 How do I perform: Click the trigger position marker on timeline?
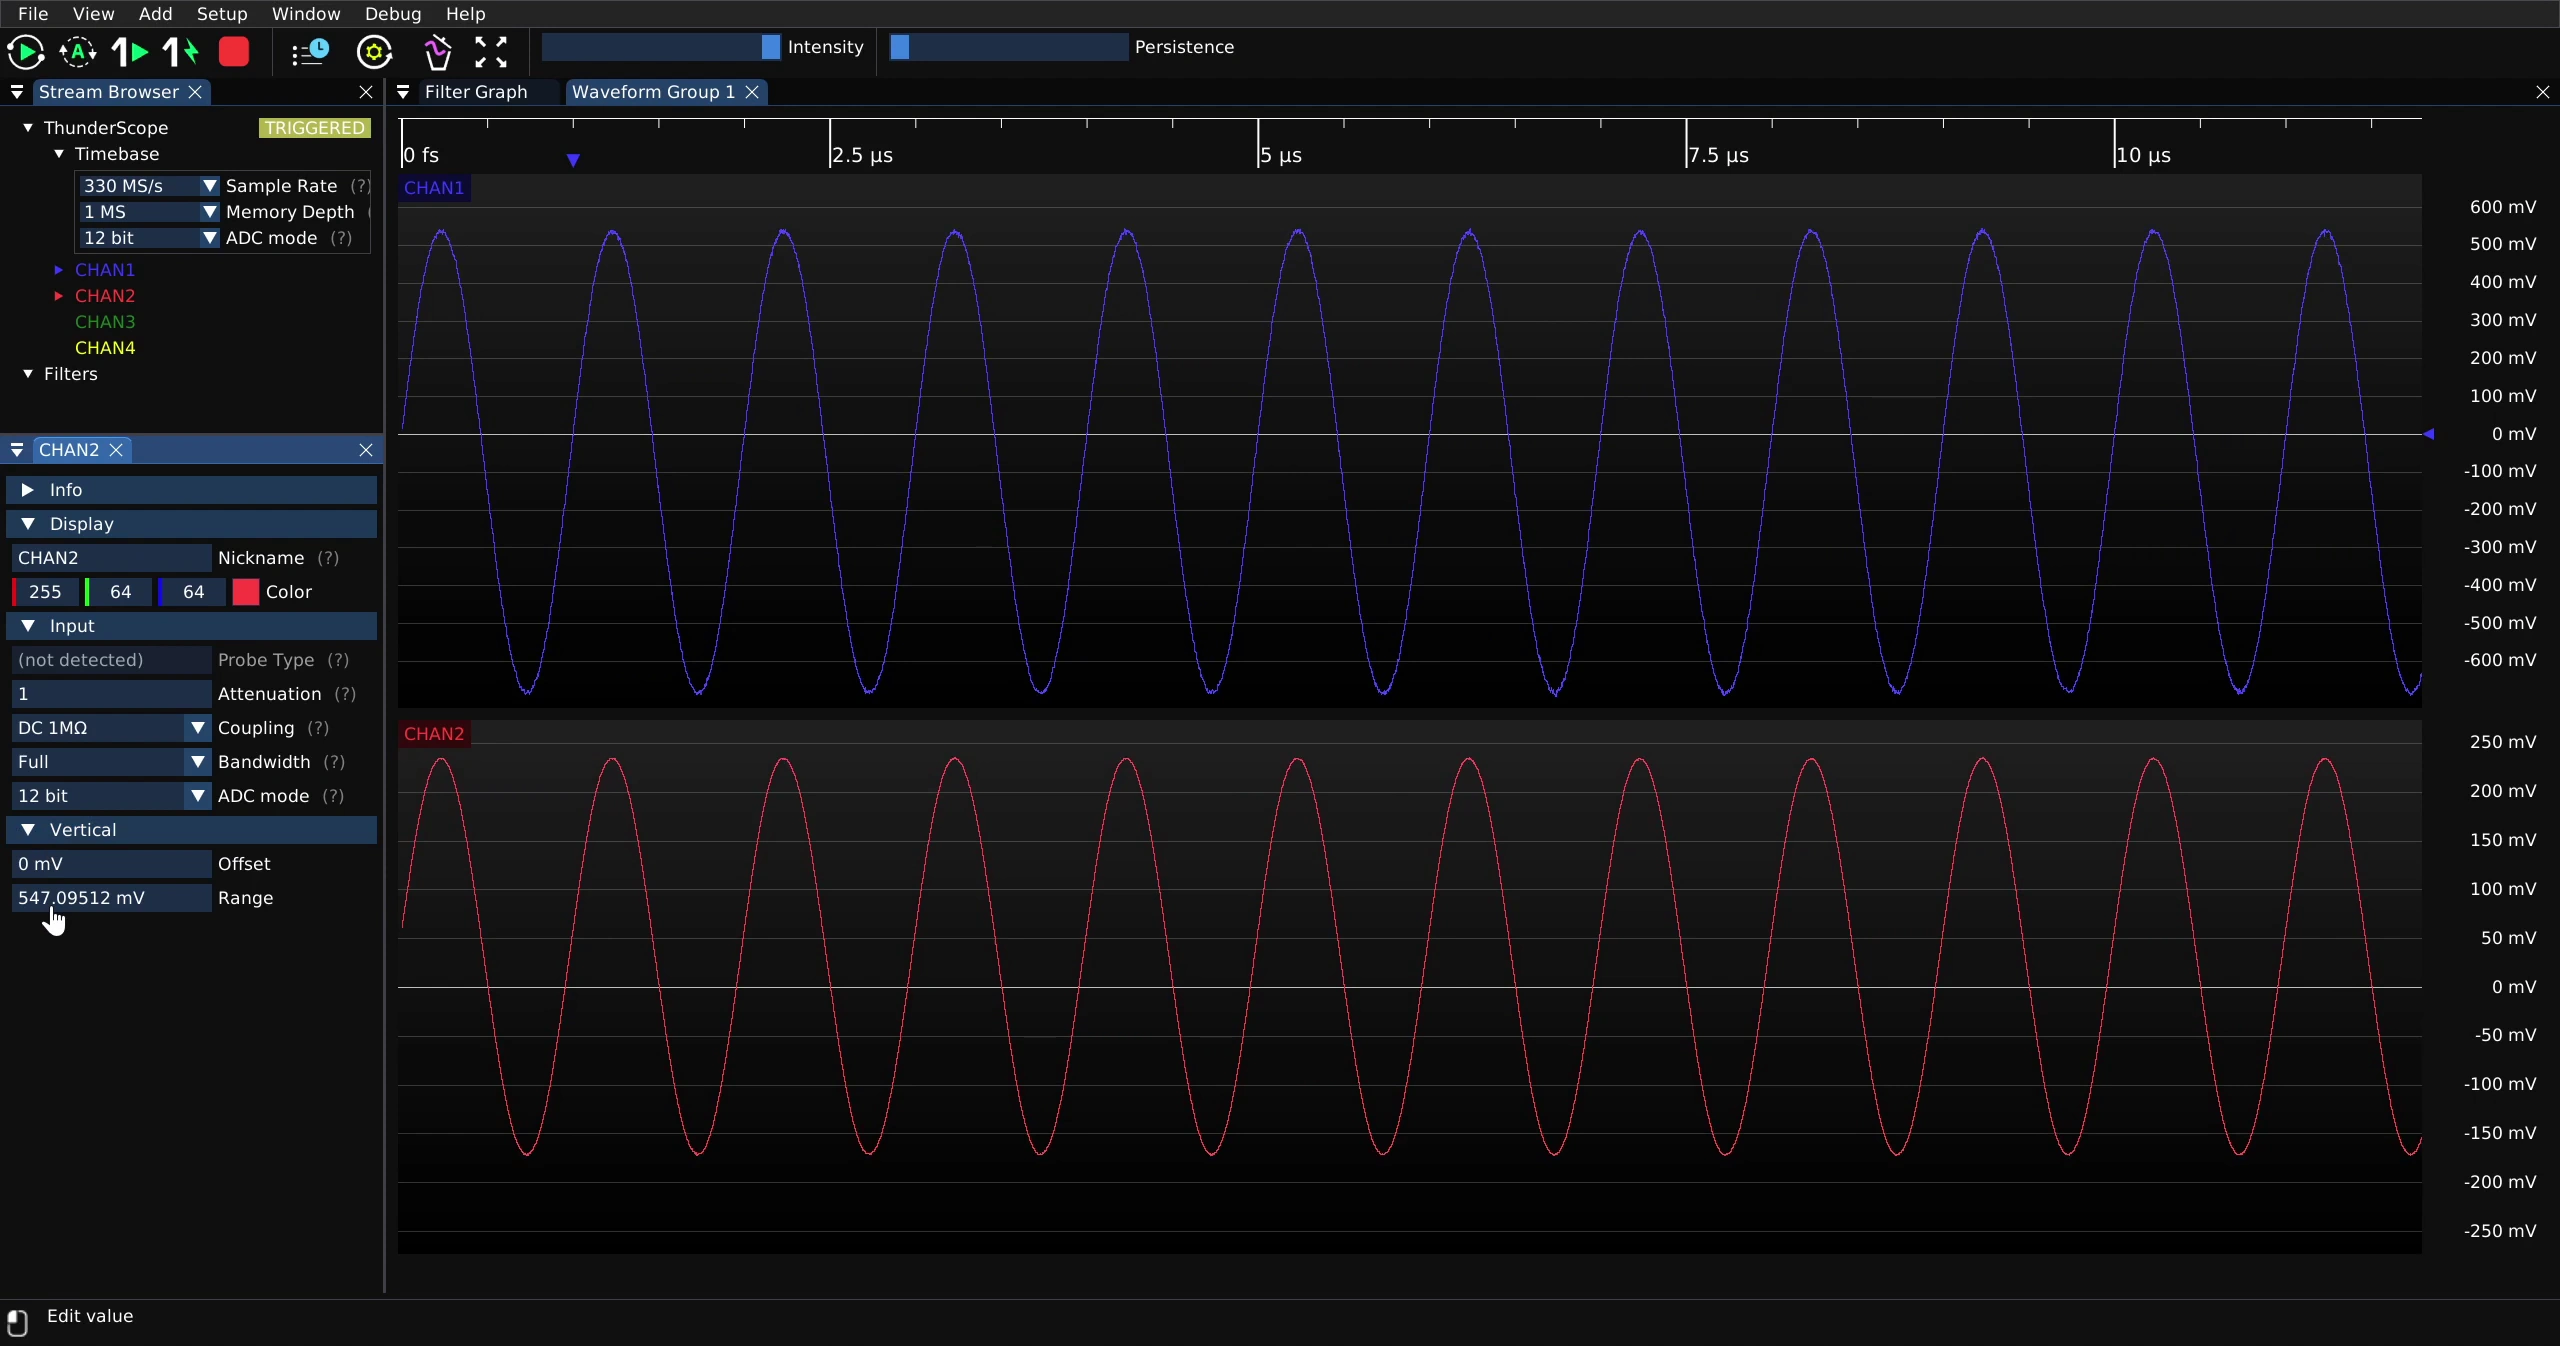(573, 160)
